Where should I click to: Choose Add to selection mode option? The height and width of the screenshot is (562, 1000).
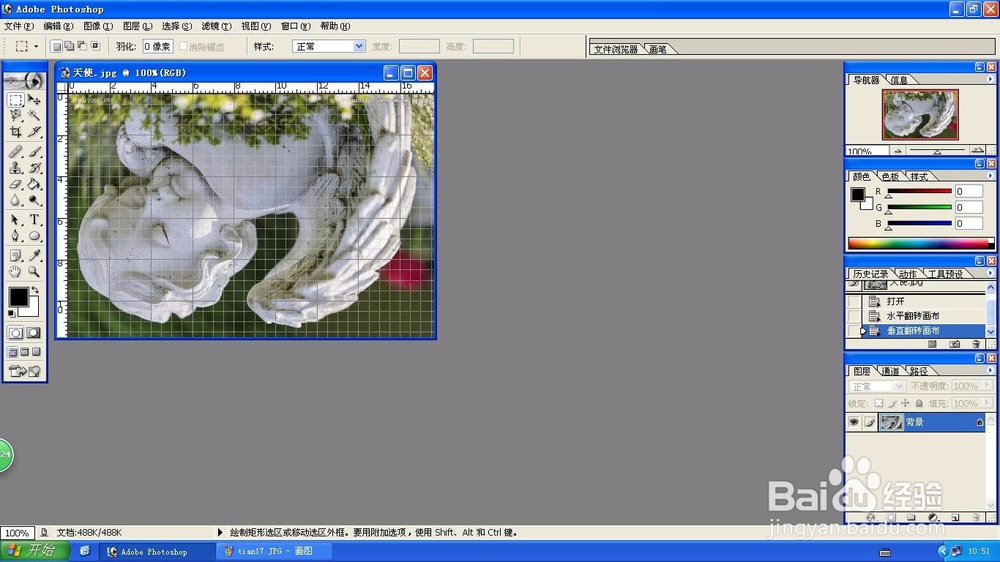click(69, 46)
